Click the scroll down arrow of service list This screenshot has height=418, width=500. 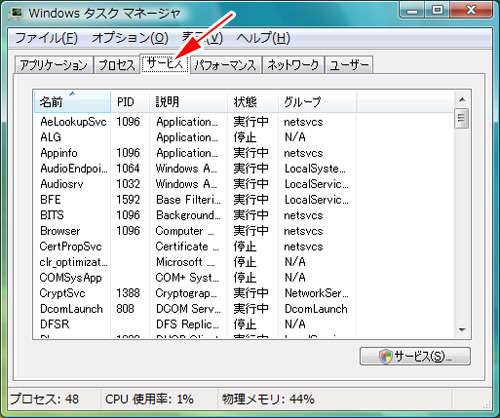pyautogui.click(x=462, y=330)
